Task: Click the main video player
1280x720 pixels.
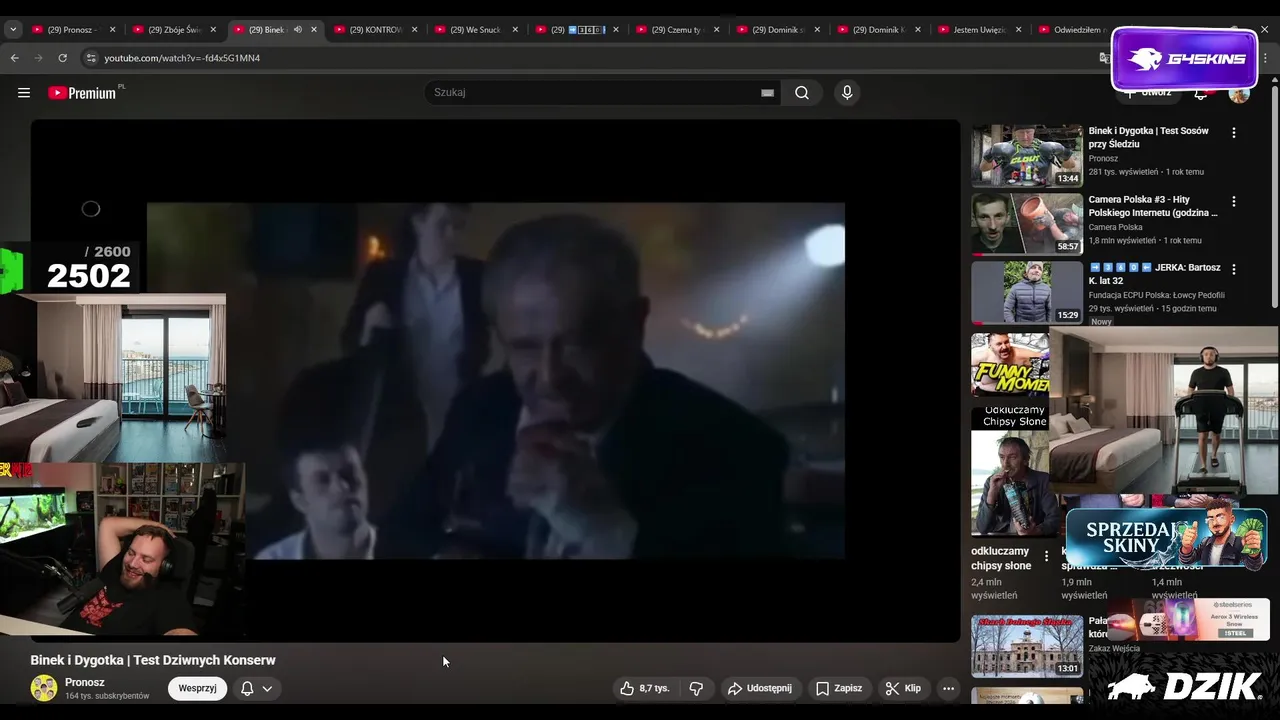Action: point(495,380)
